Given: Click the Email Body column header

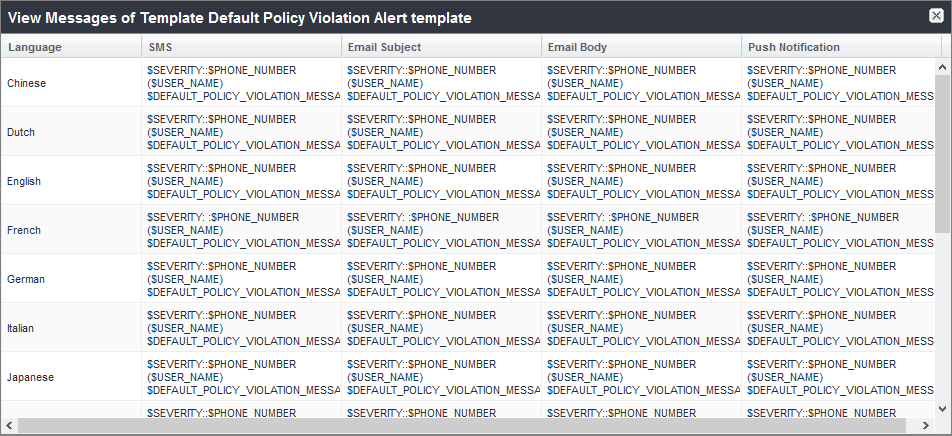Looking at the screenshot, I should (x=577, y=47).
